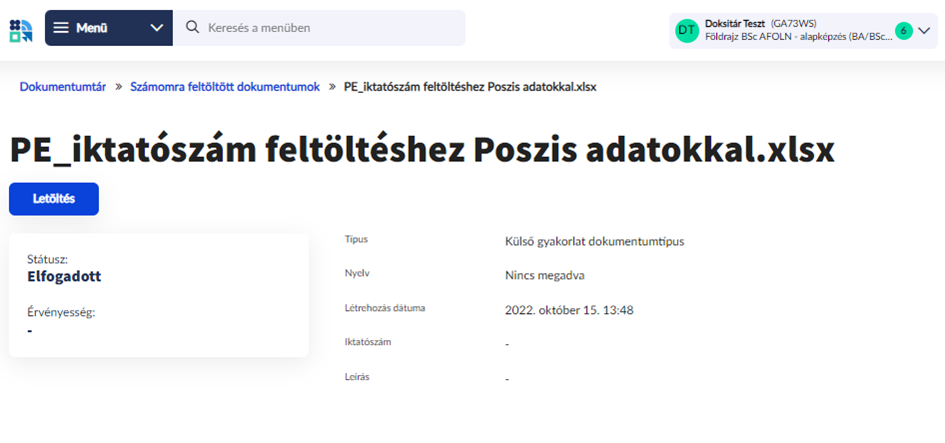Expand the Menü dropdown chevron
Screen dimensions: 945x443
point(157,28)
